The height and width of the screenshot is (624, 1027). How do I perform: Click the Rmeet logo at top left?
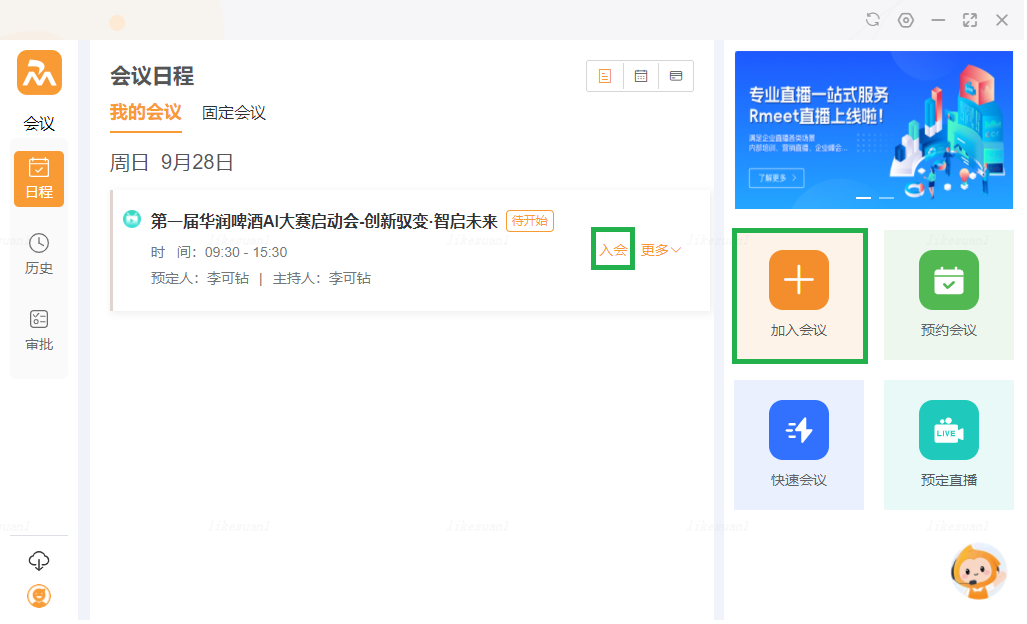click(39, 73)
